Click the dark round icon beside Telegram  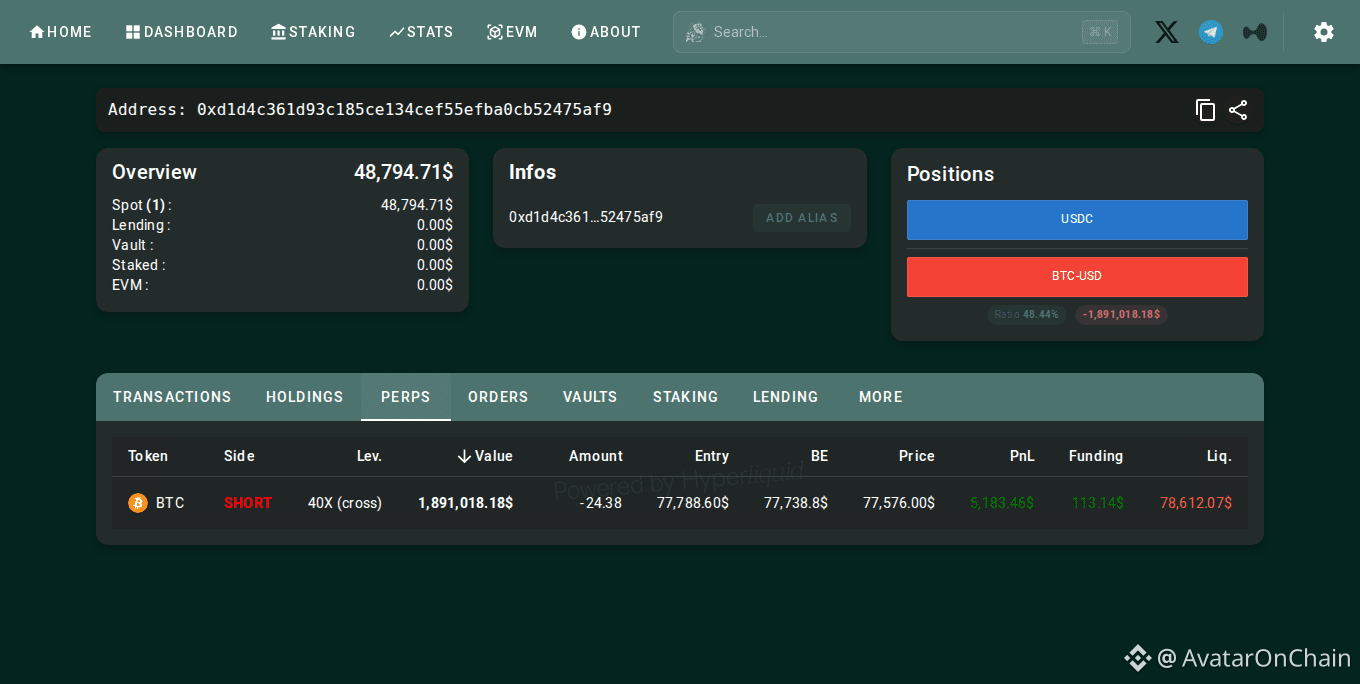pos(1254,32)
